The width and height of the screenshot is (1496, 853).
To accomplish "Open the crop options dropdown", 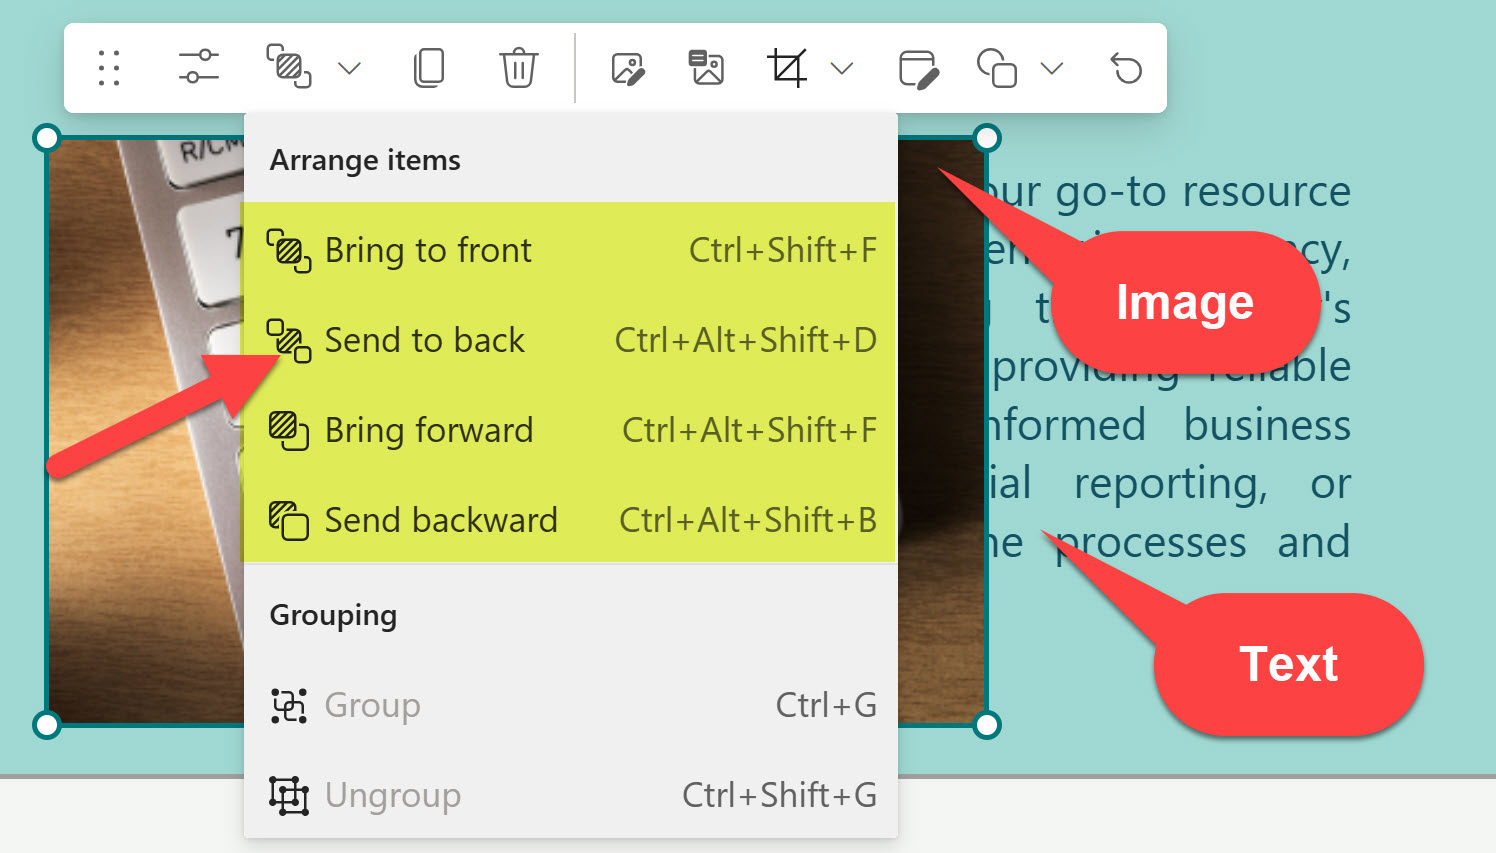I will [842, 68].
